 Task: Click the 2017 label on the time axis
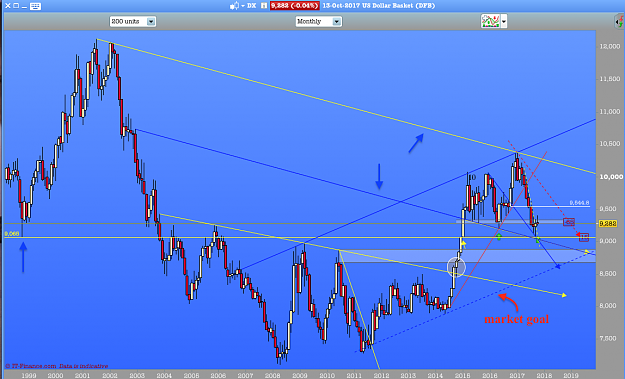pos(517,375)
